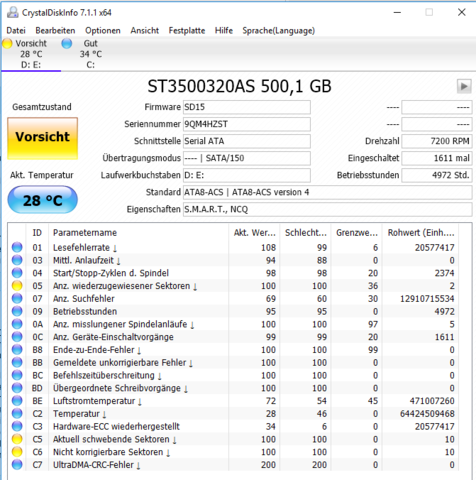Screen dimensions: 476x480
Task: Go to next disk with arrow button
Action: pos(464,86)
